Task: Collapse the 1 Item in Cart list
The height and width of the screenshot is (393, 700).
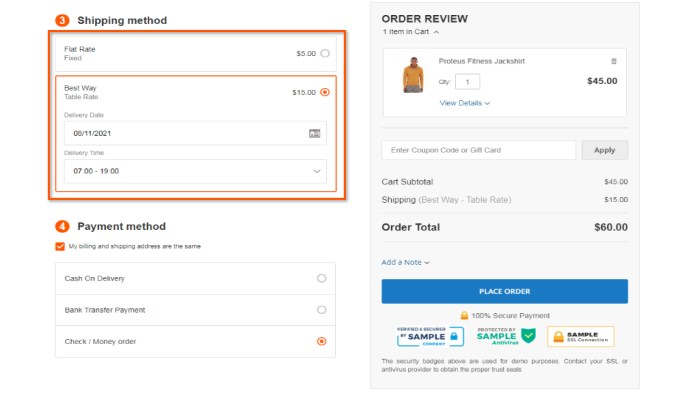Action: coord(411,32)
